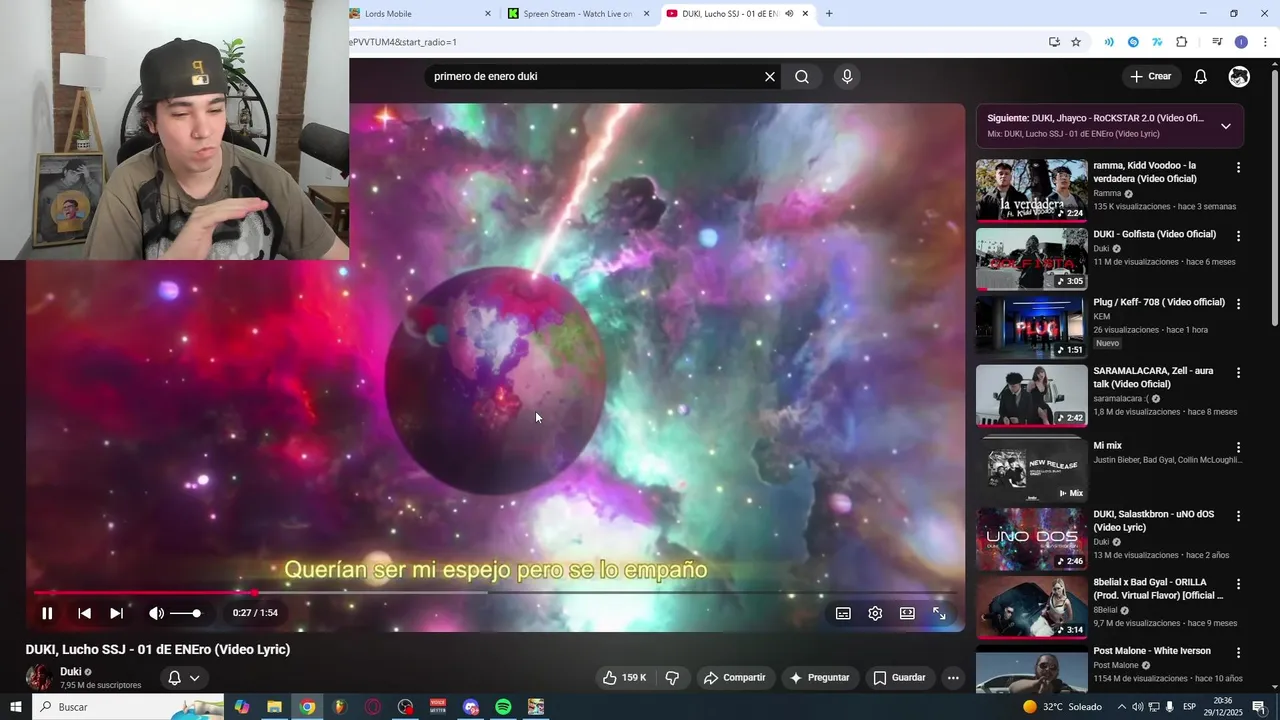Open the Crear menu
1280x720 pixels.
coord(1150,77)
